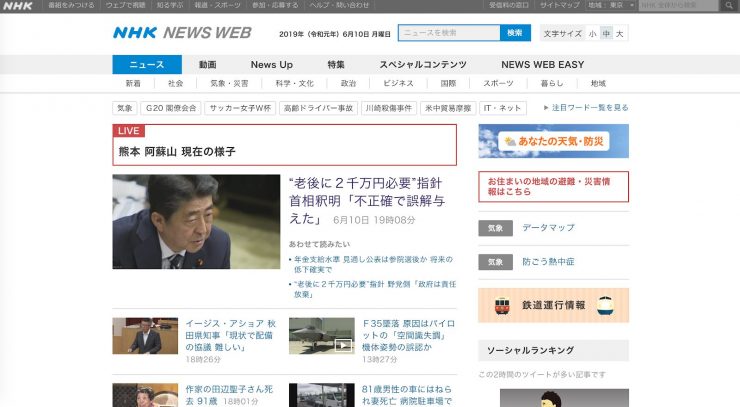Switch to the 動画 tab
Viewport: 740px width, 407px height.
207,64
